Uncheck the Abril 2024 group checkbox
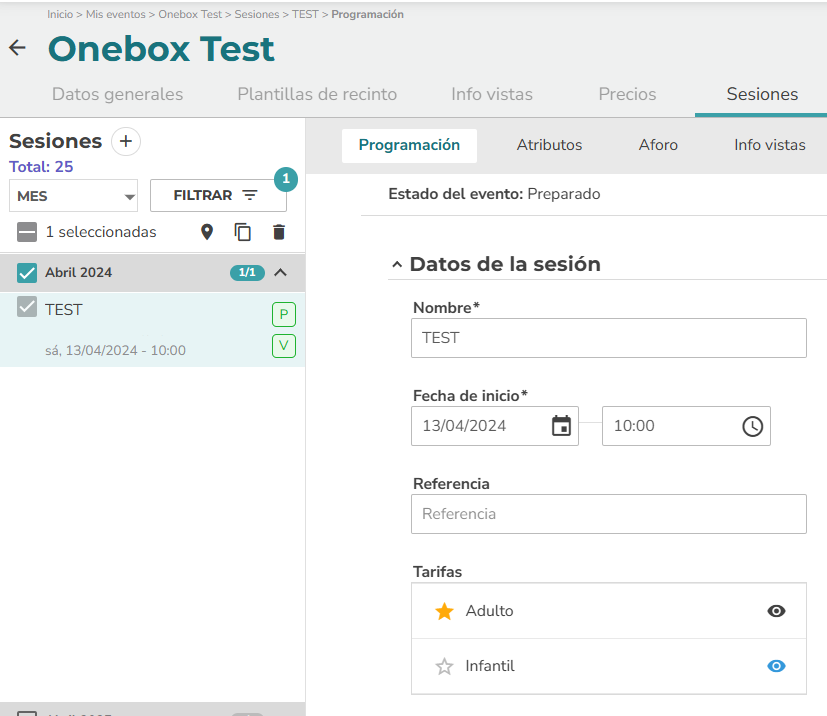 (x=27, y=273)
